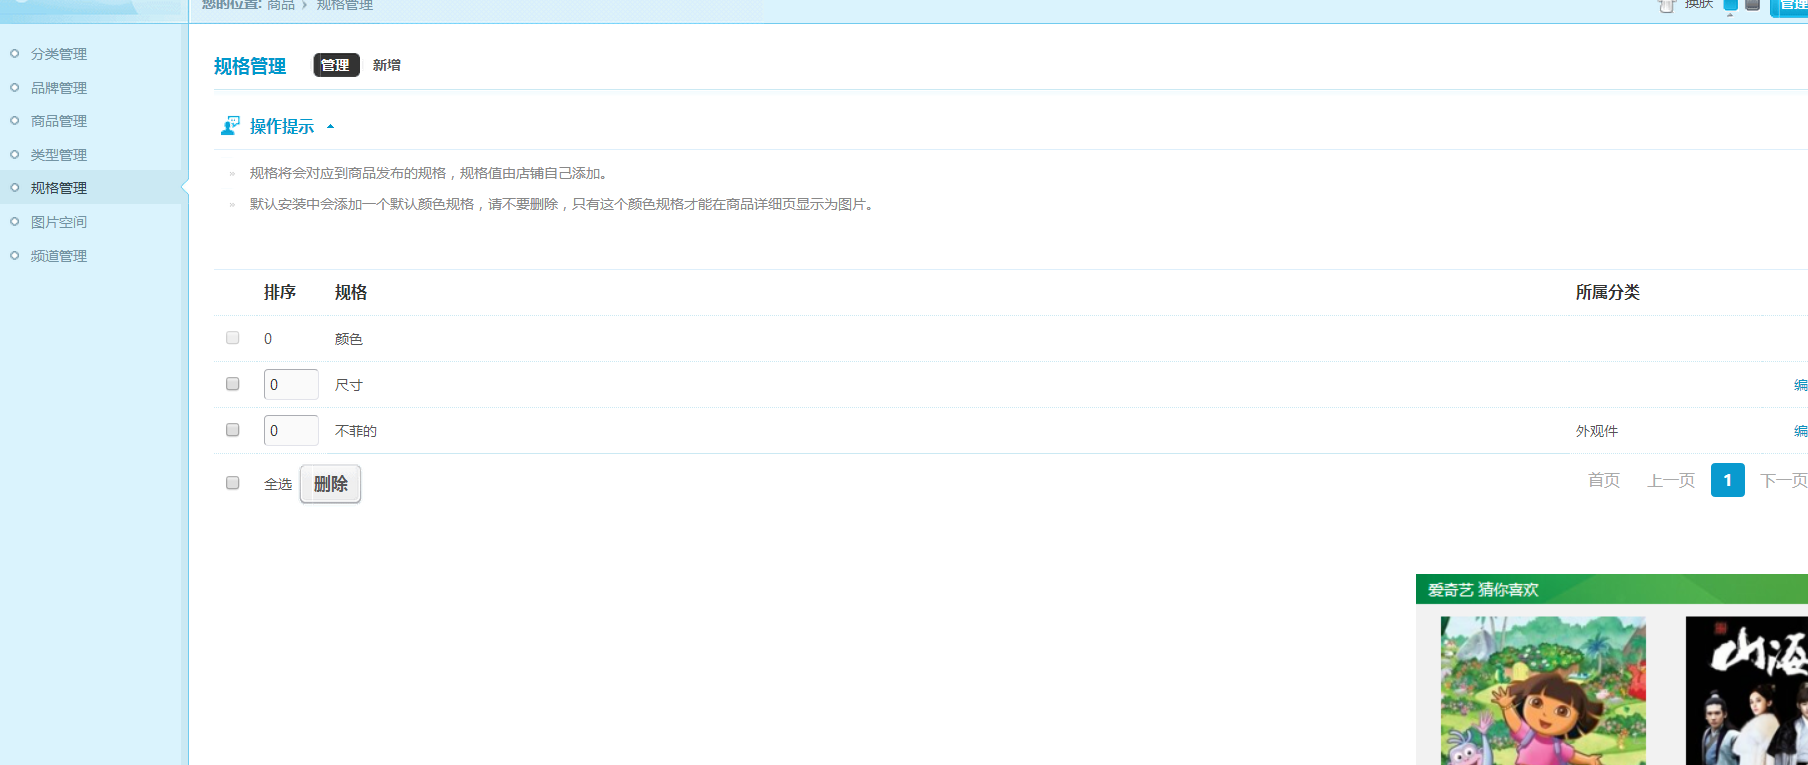Viewport: 1808px width, 765px height.
Task: Open the 山海 drama poster thumbnail
Action: click(1747, 690)
